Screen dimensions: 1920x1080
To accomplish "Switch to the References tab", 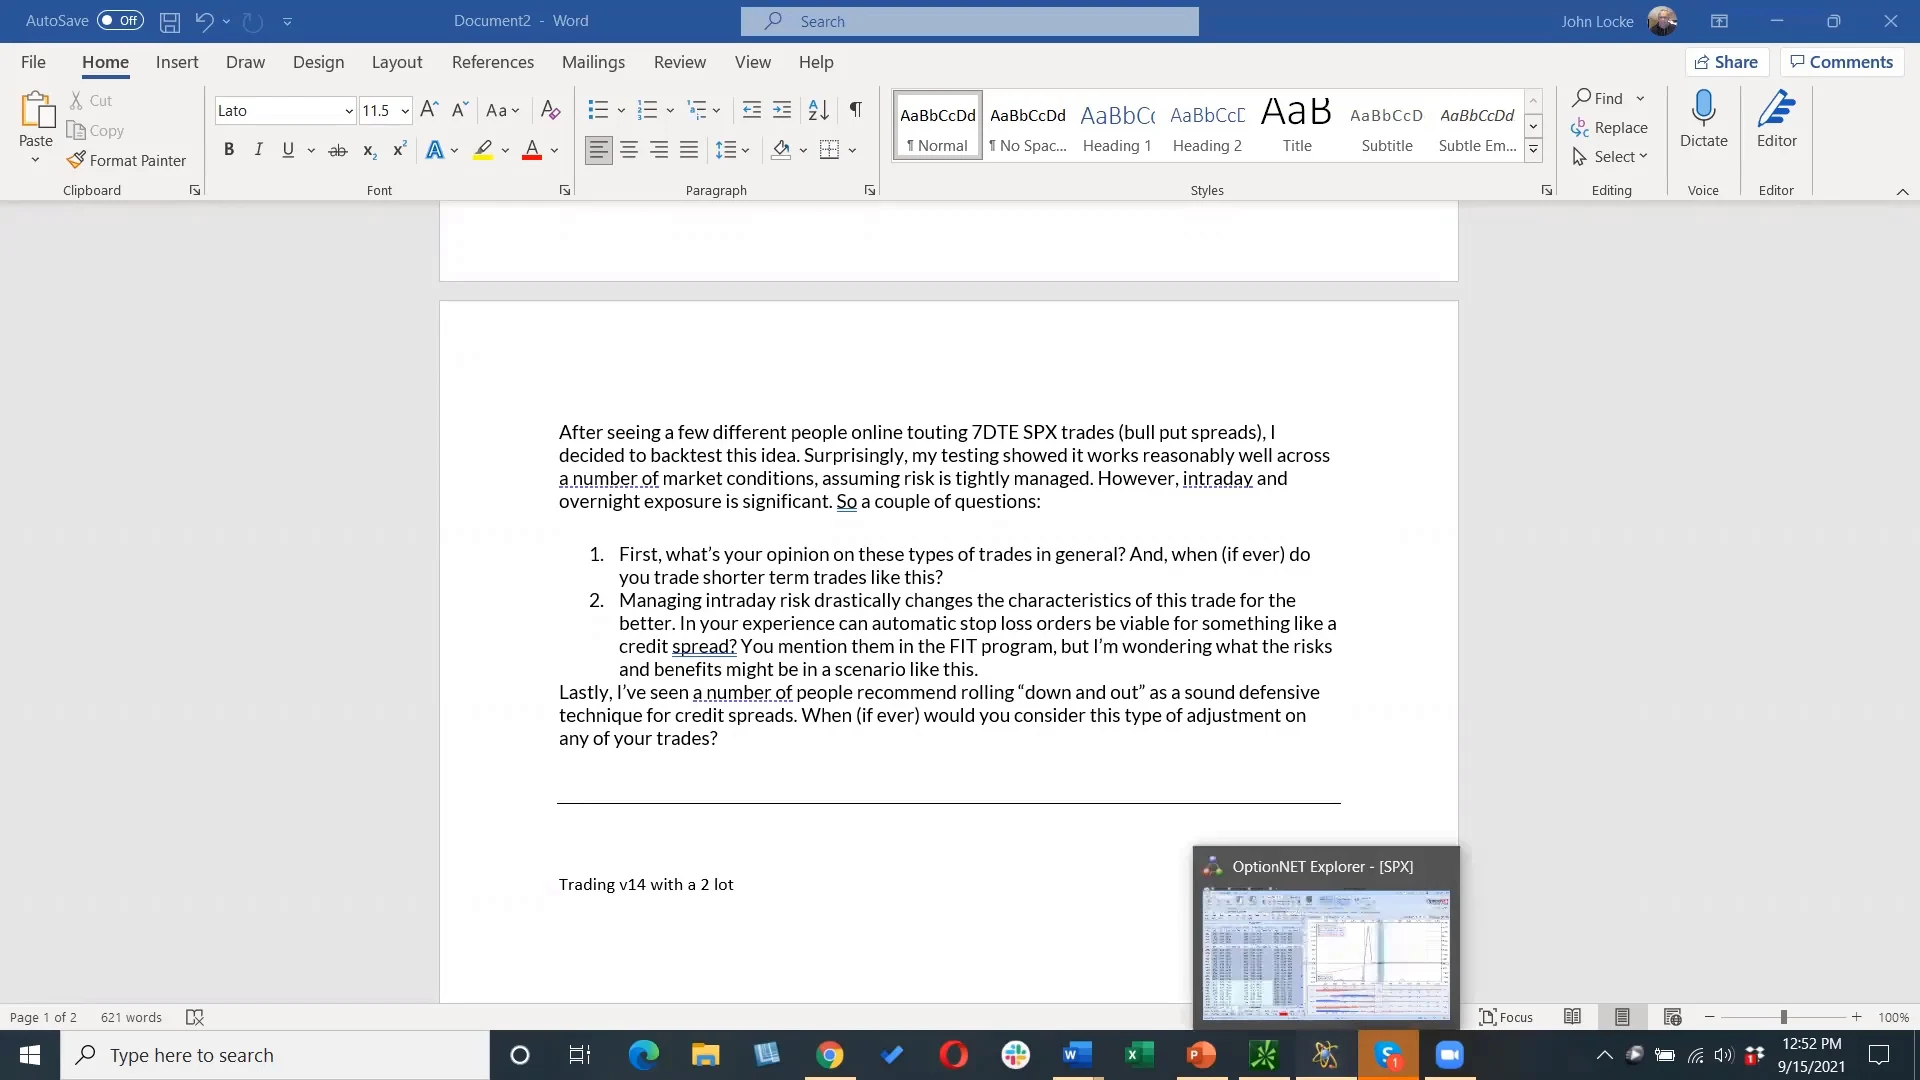I will [x=493, y=62].
